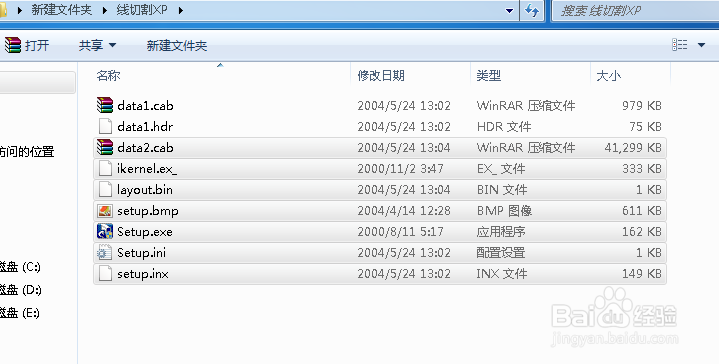Select file name ikernel.ex_

[147, 169]
